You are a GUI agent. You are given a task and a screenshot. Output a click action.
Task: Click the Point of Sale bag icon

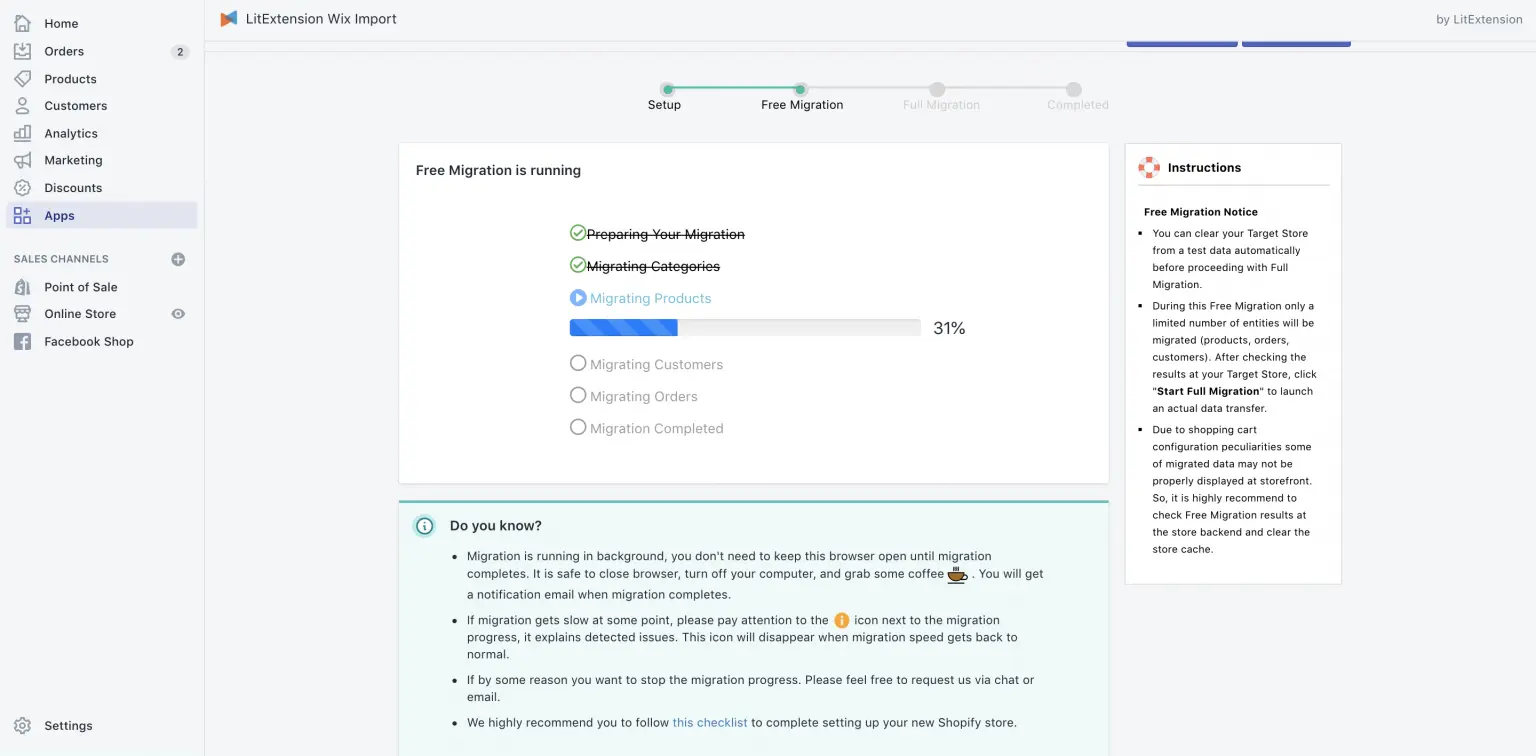22,287
